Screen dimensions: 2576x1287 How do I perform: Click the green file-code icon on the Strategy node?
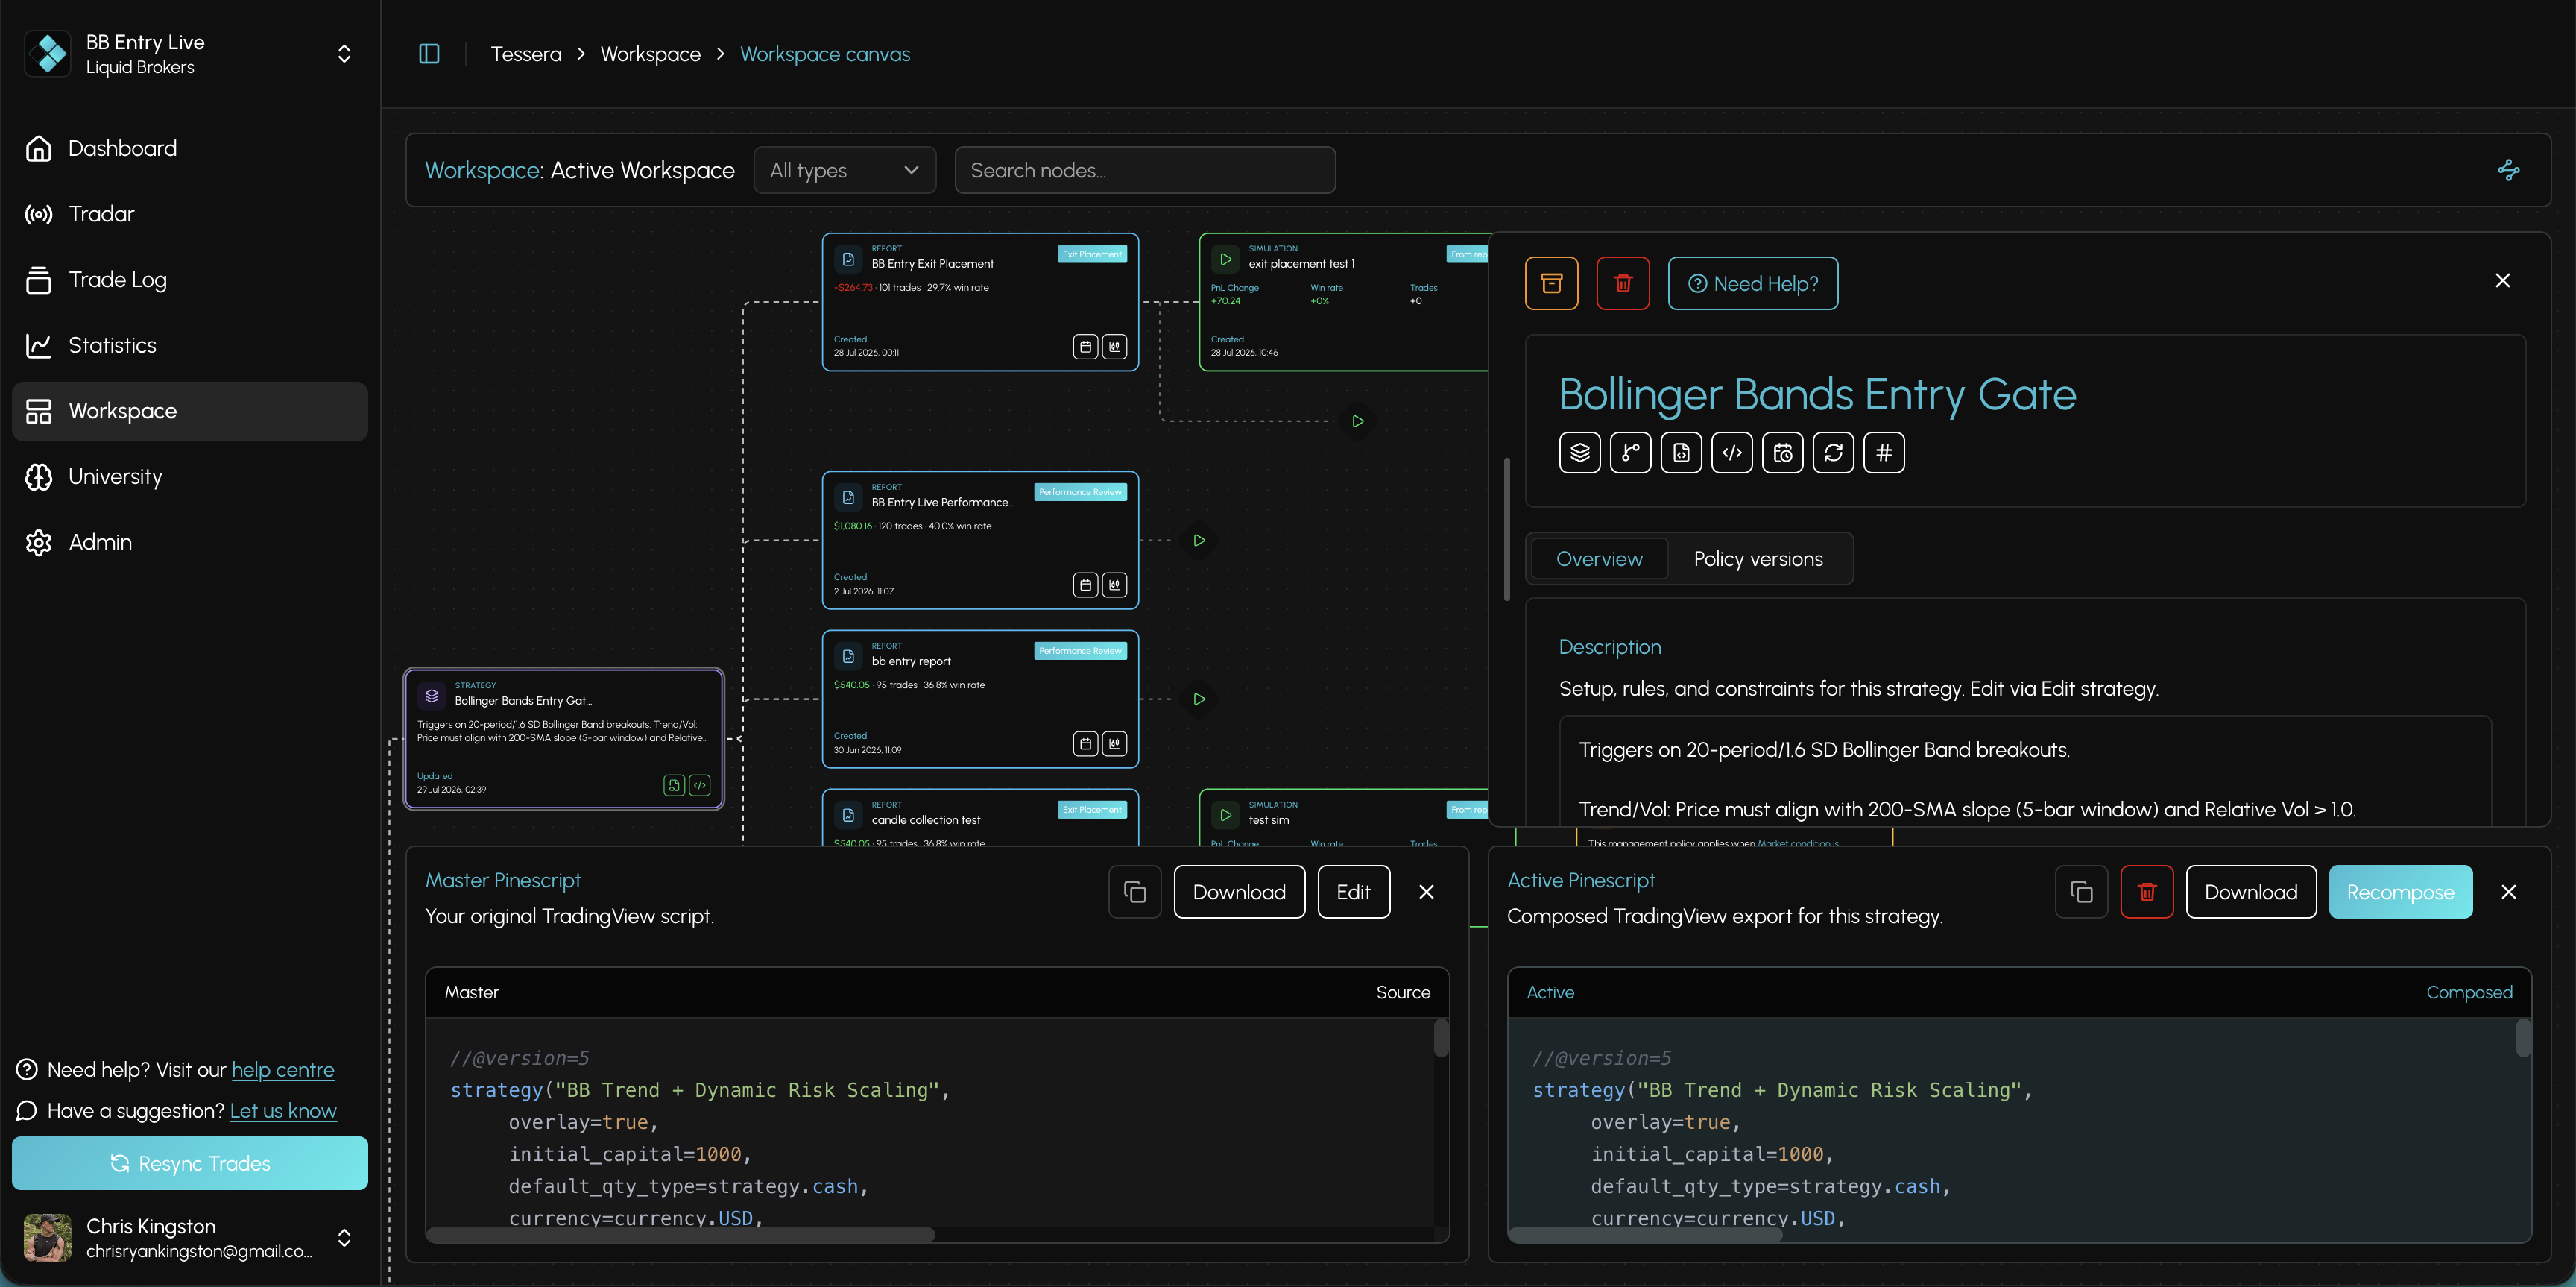tap(674, 786)
